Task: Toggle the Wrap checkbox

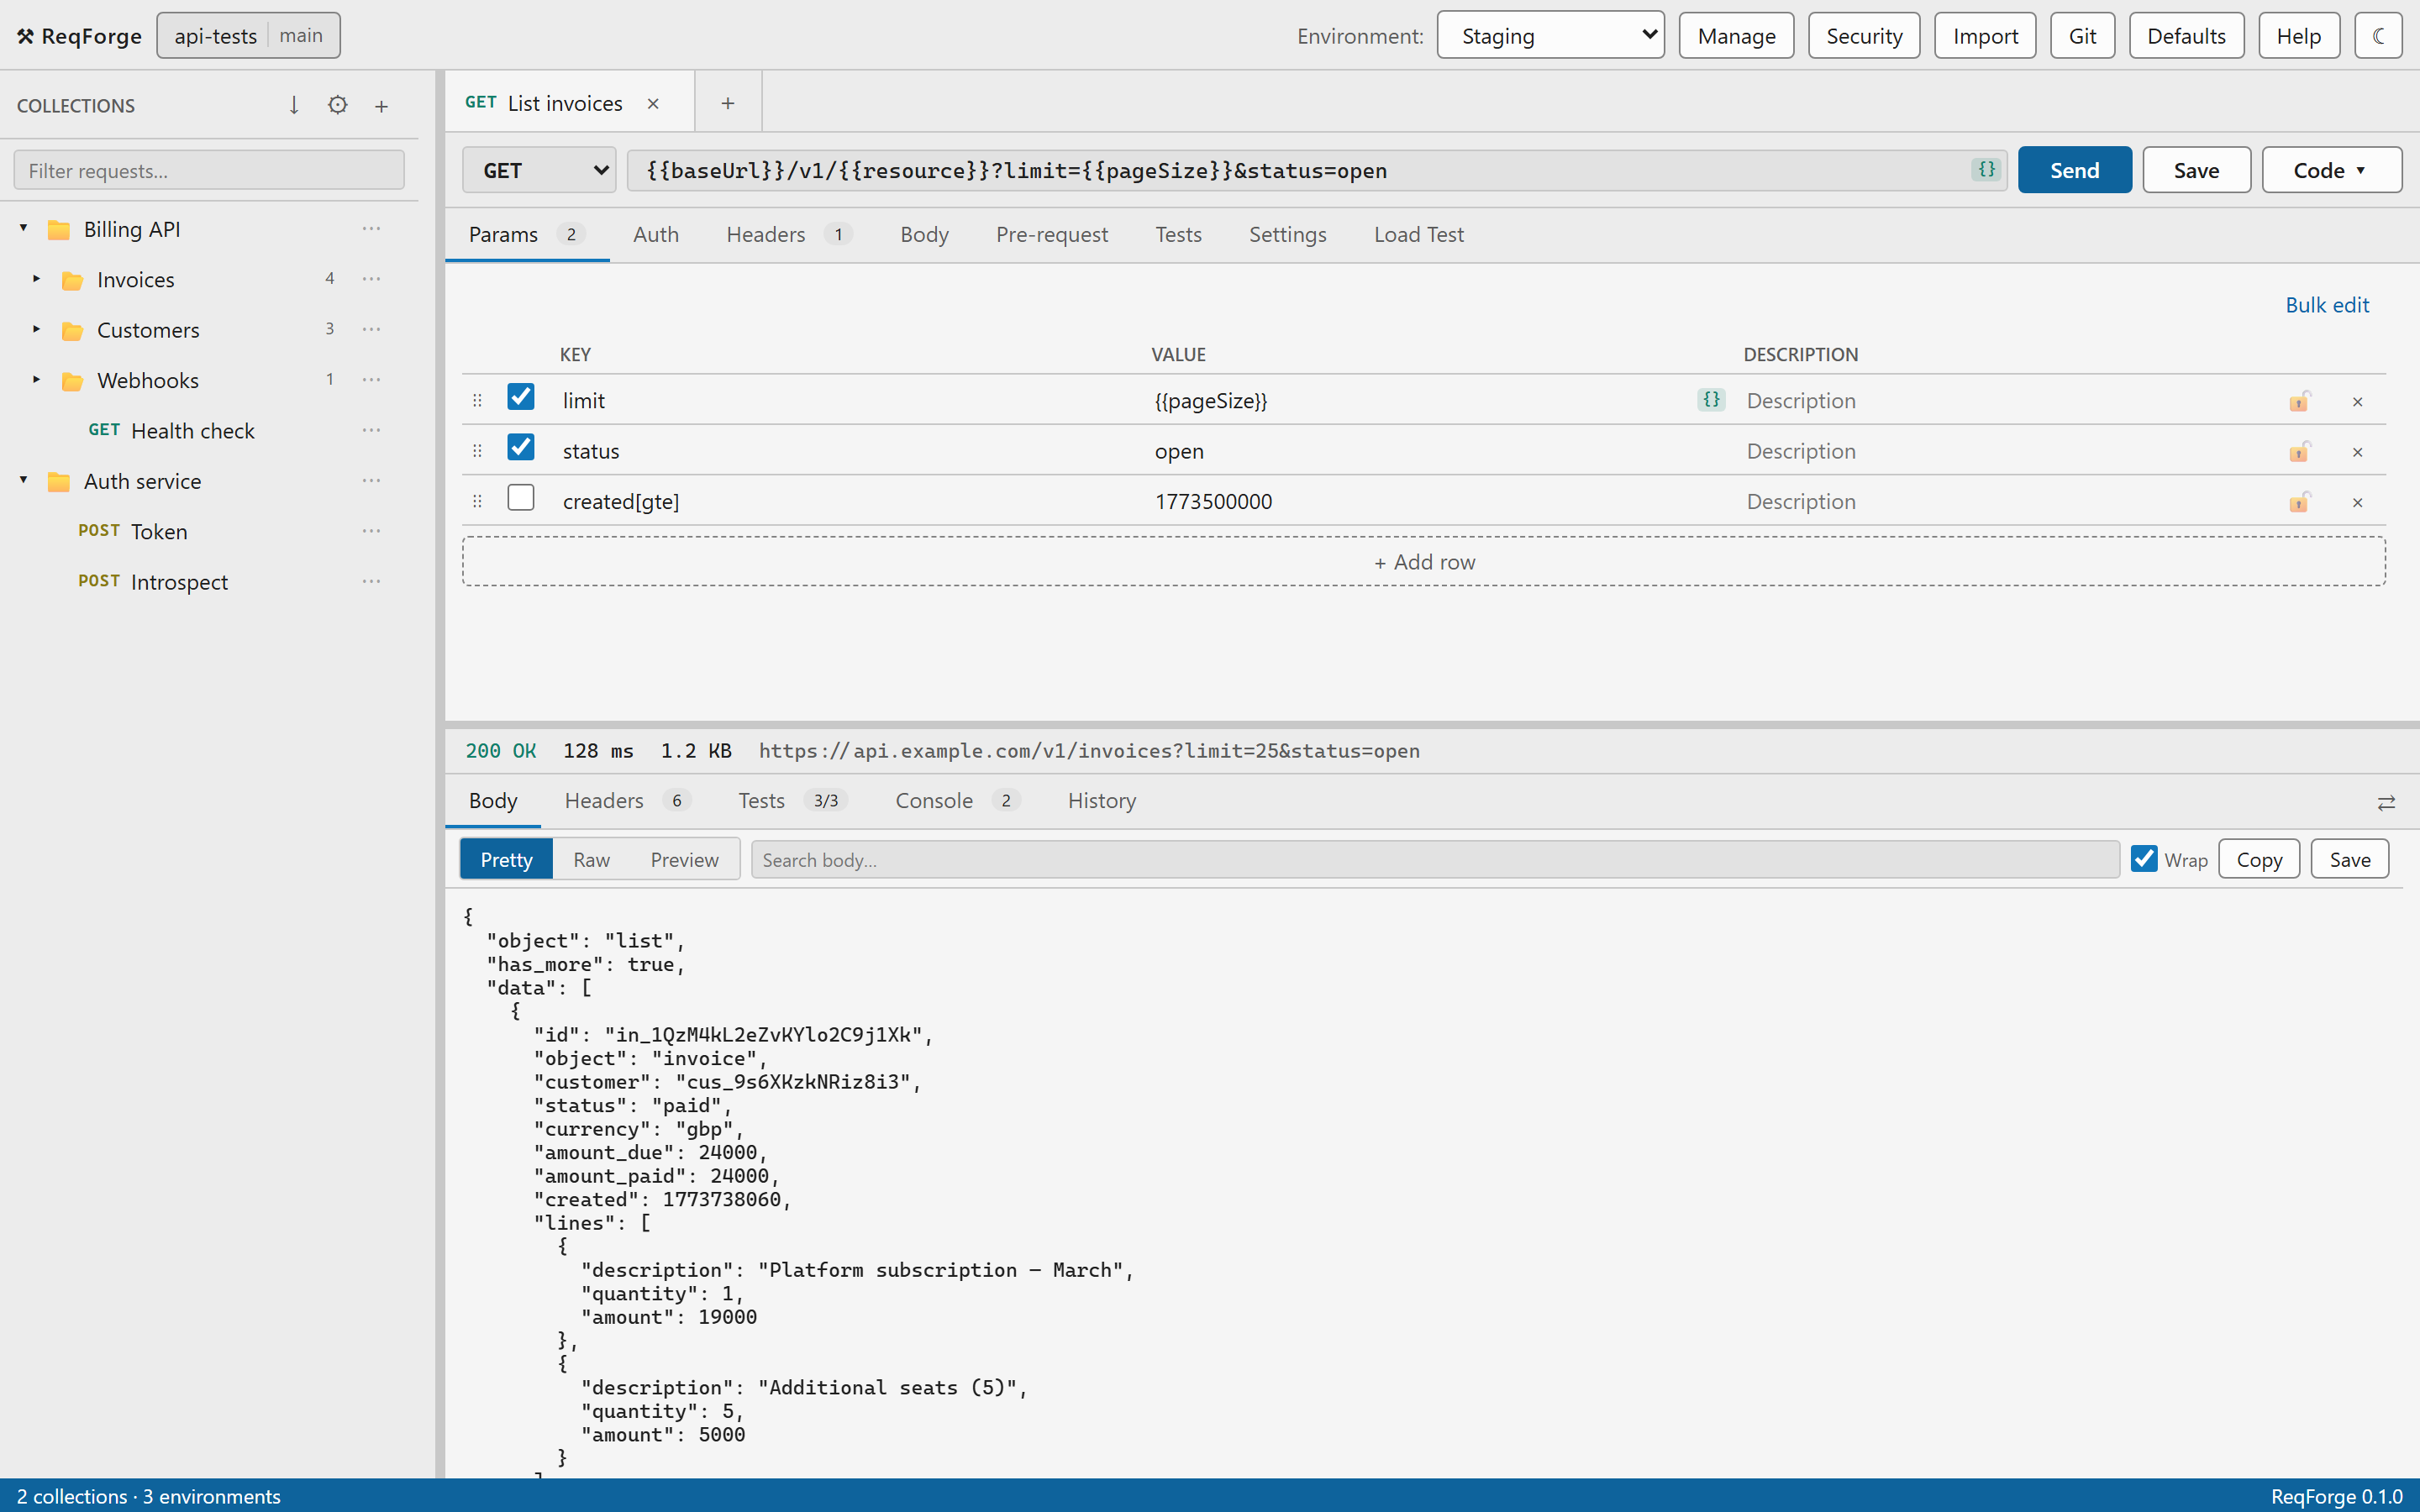Action: point(2144,858)
